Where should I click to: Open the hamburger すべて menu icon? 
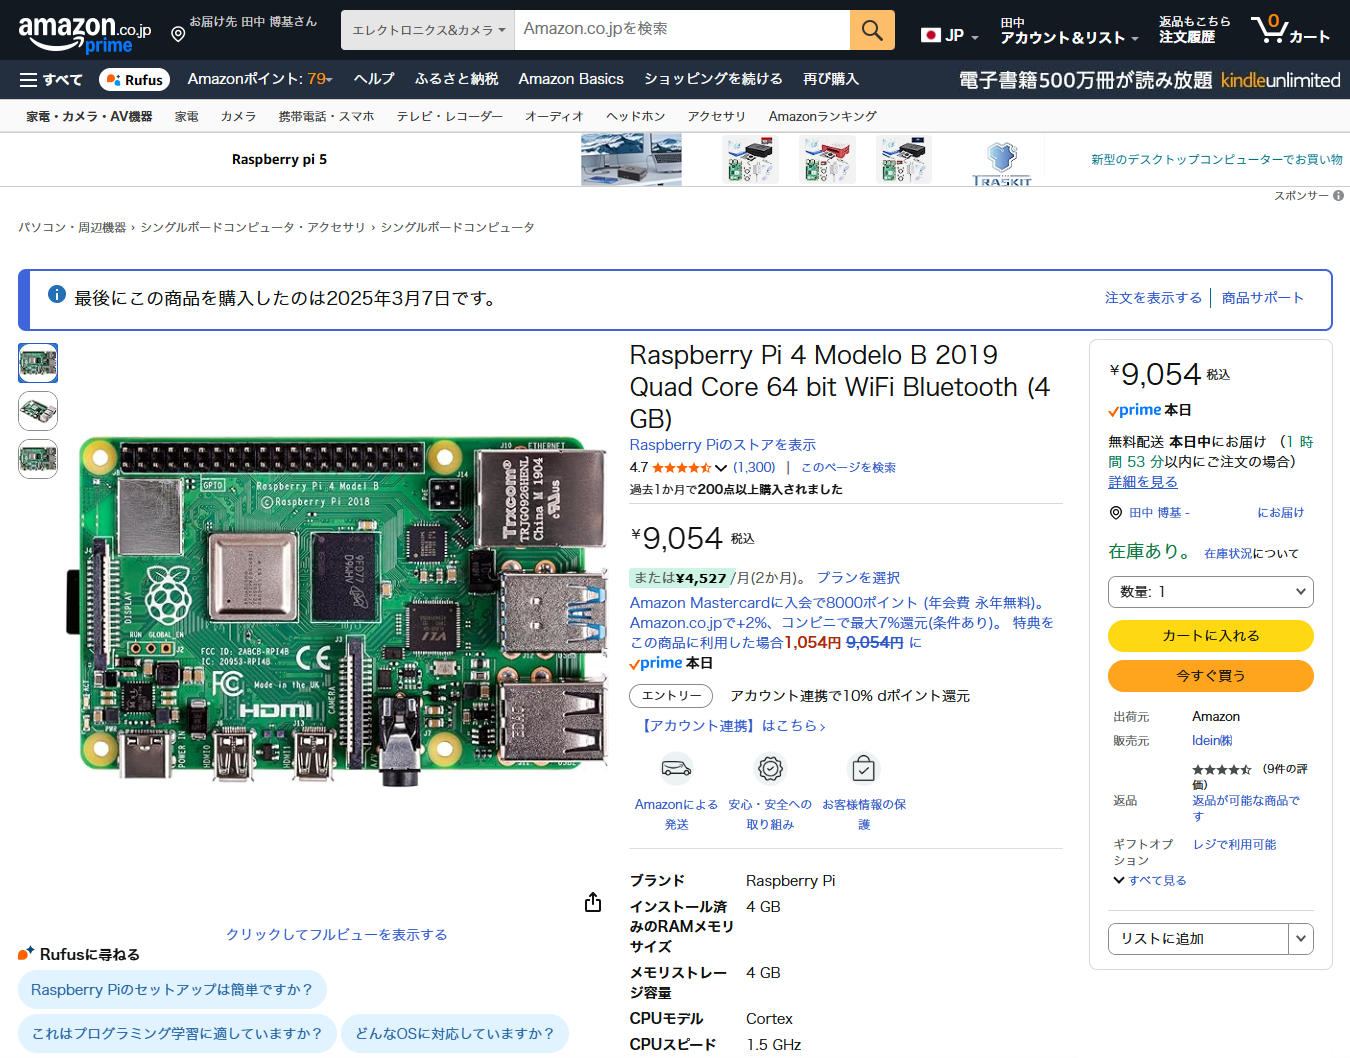[x=29, y=80]
